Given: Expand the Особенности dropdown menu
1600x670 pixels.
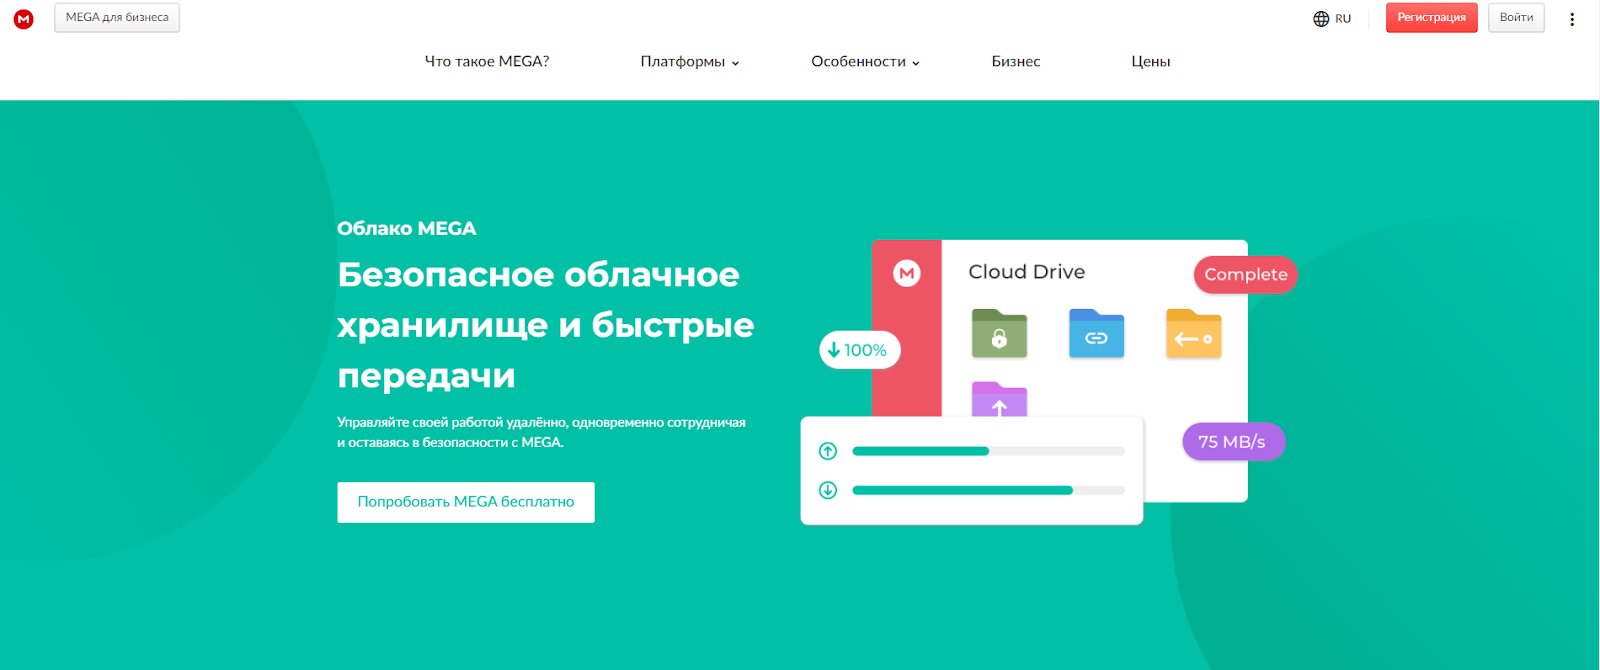Looking at the screenshot, I should click(x=865, y=62).
